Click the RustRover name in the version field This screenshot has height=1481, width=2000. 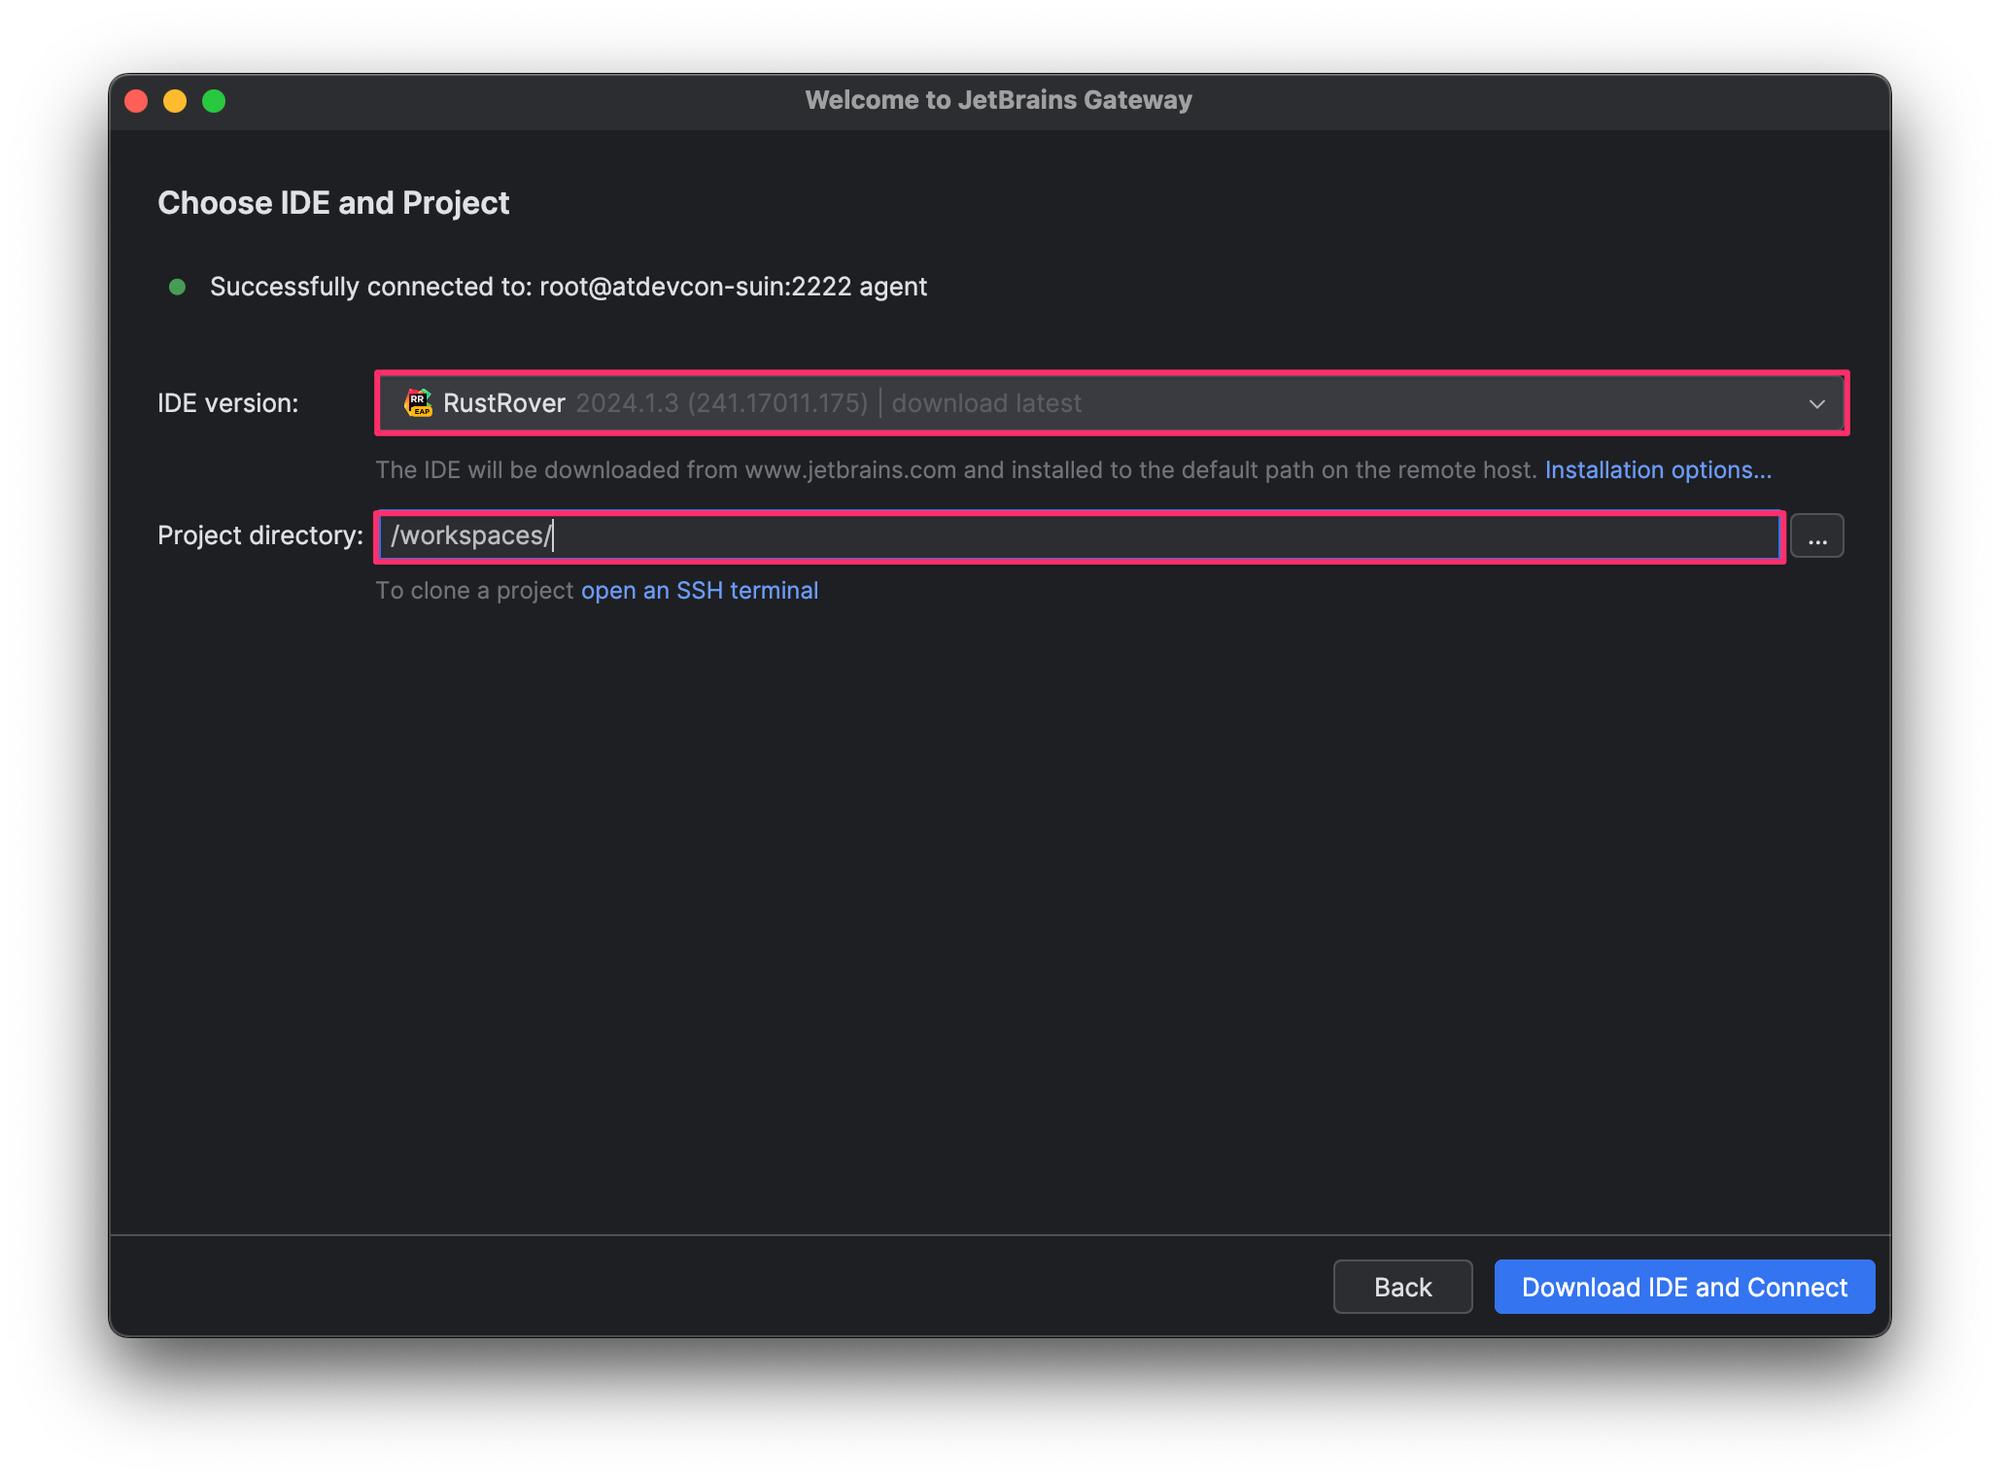click(x=503, y=403)
